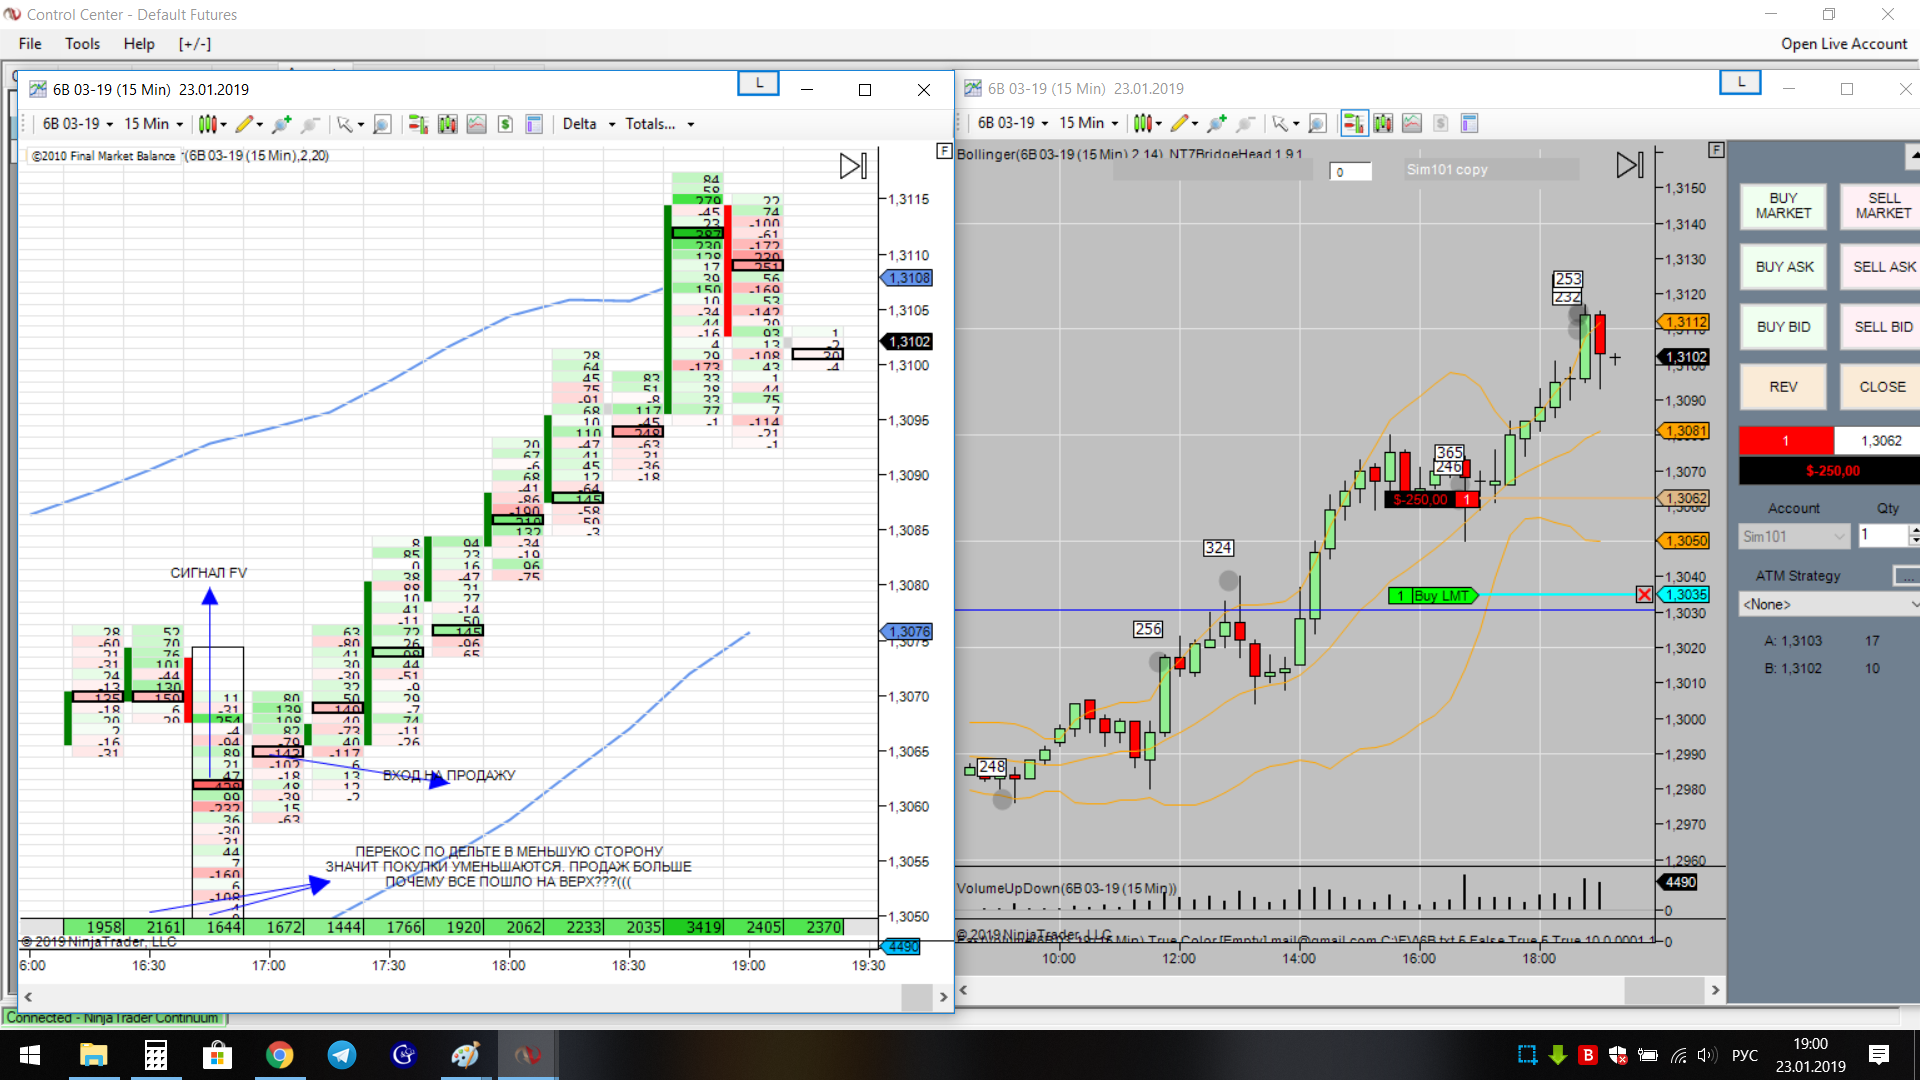
Task: Open the ATM Strategy None dropdown
Action: coord(1829,605)
